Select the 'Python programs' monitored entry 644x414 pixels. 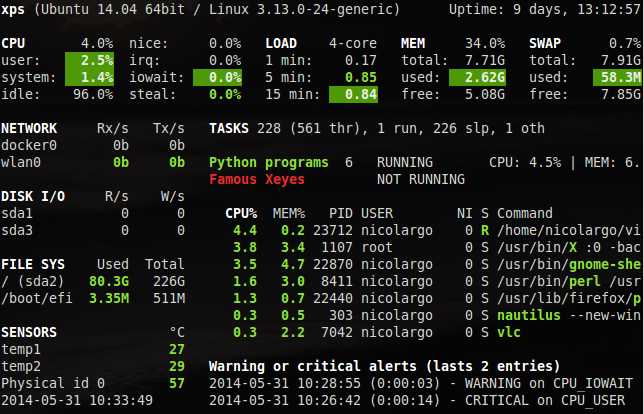[x=269, y=162]
